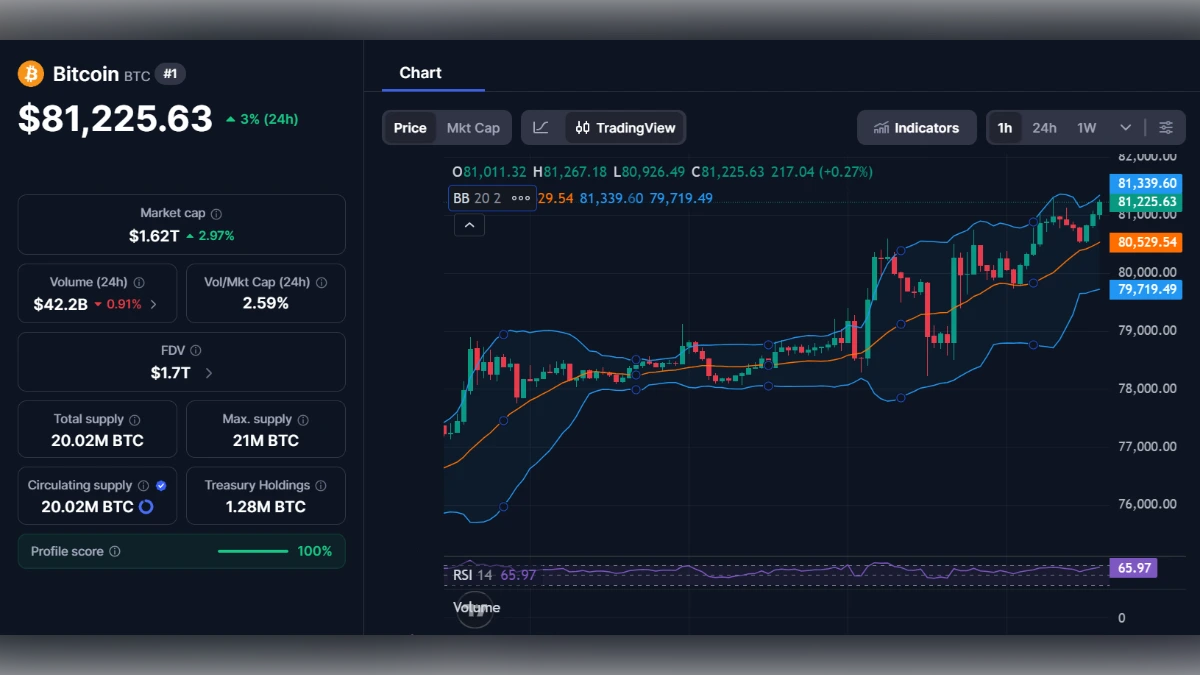Open Max. supply info icon

[x=303, y=420]
